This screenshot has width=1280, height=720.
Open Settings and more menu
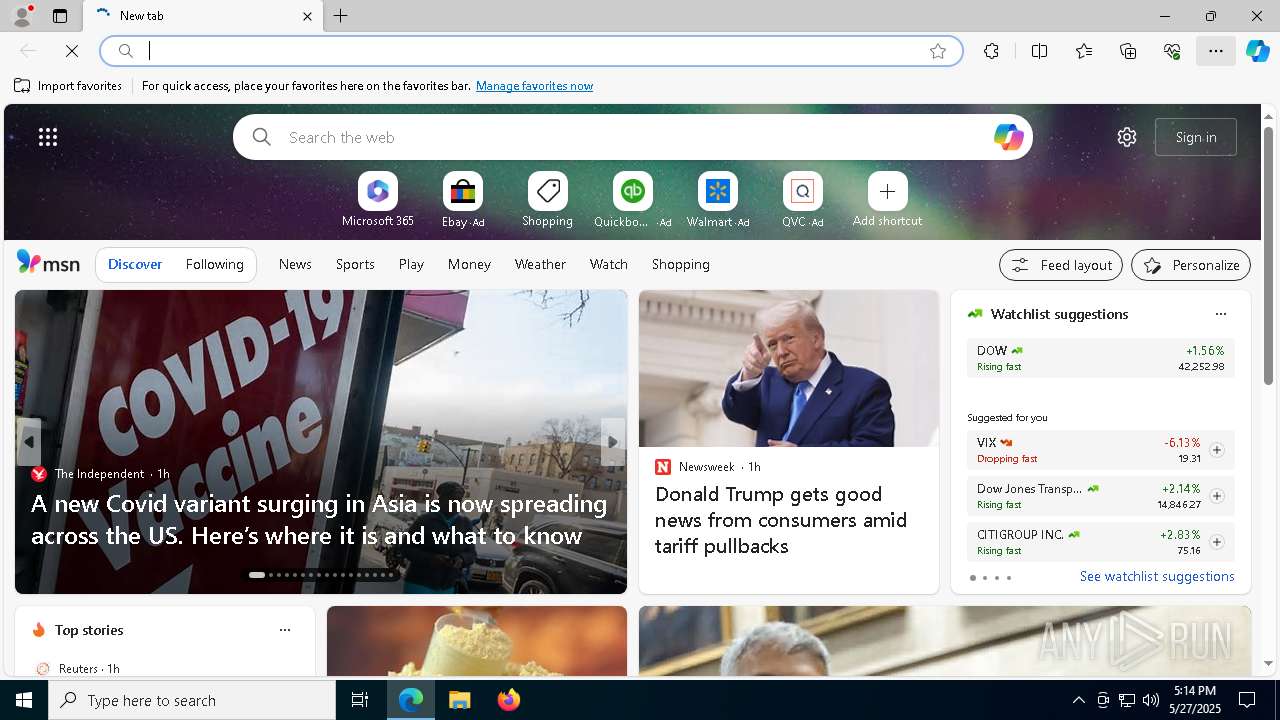click(1216, 51)
